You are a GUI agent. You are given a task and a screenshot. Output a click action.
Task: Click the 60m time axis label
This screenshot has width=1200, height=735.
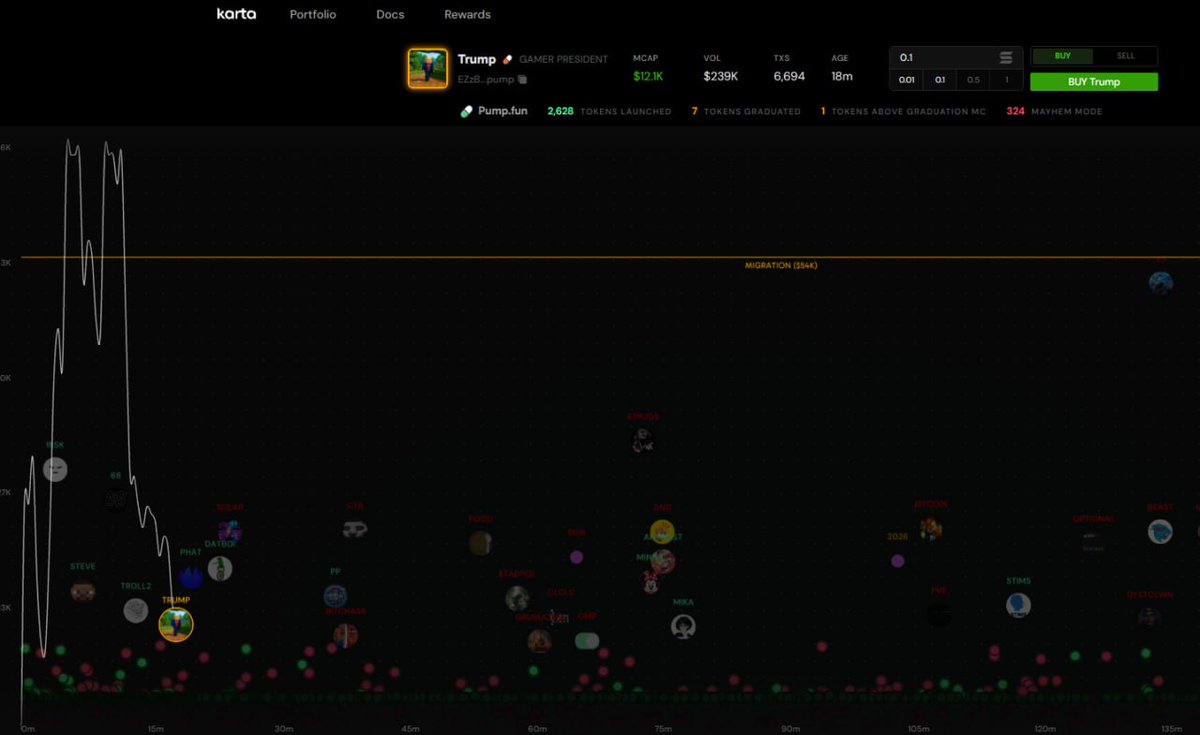click(x=537, y=728)
